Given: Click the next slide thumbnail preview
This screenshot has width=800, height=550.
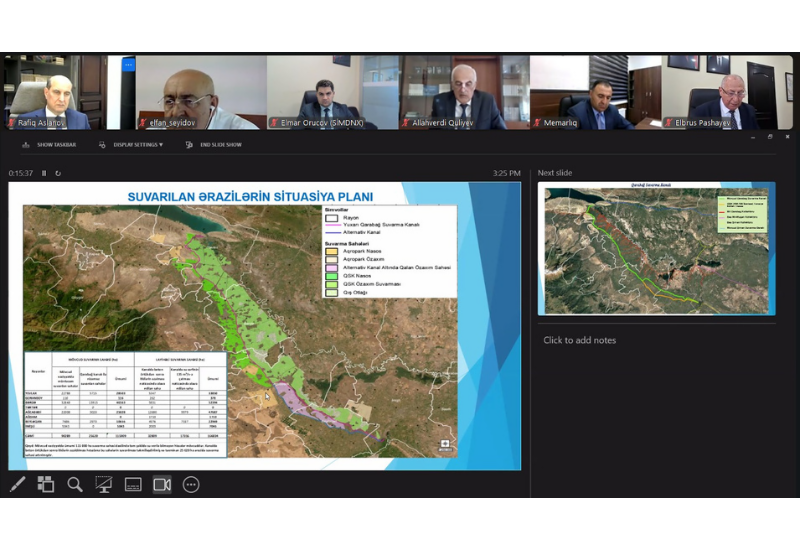Looking at the screenshot, I should pos(656,248).
